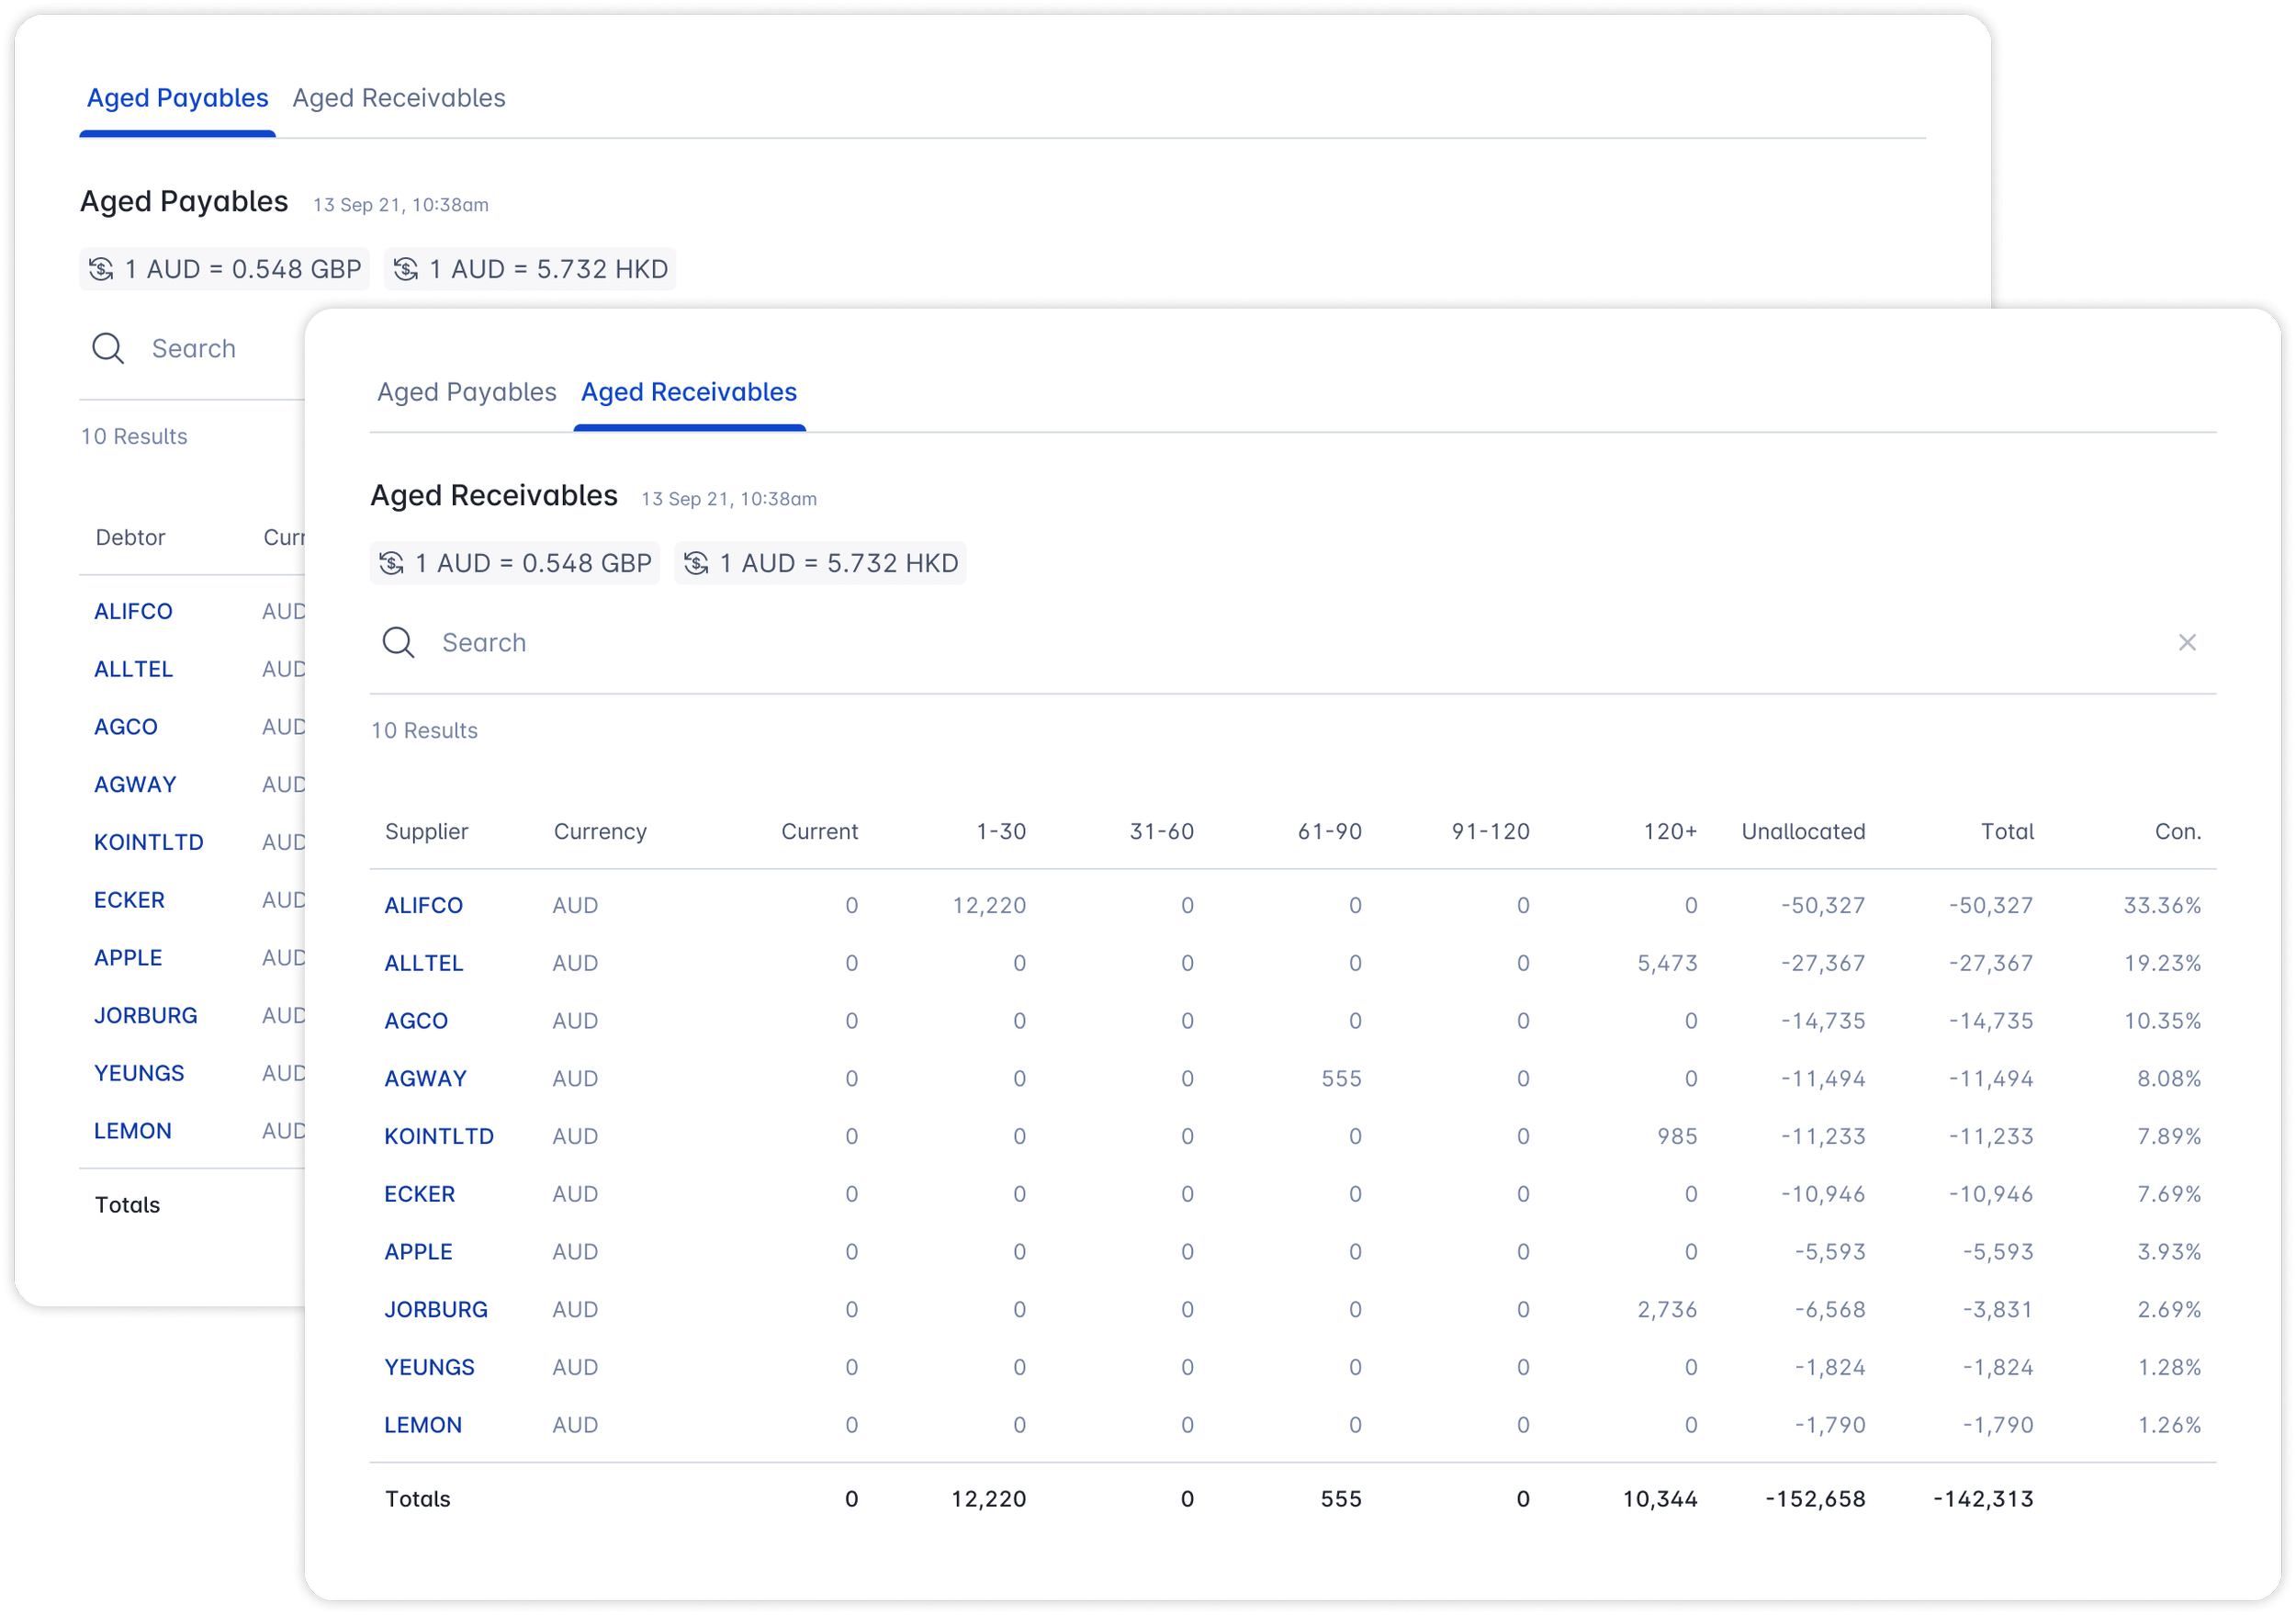Click the HKD exchange rate icon in Receivables
Screen dimensions: 2296x1615
pos(696,563)
